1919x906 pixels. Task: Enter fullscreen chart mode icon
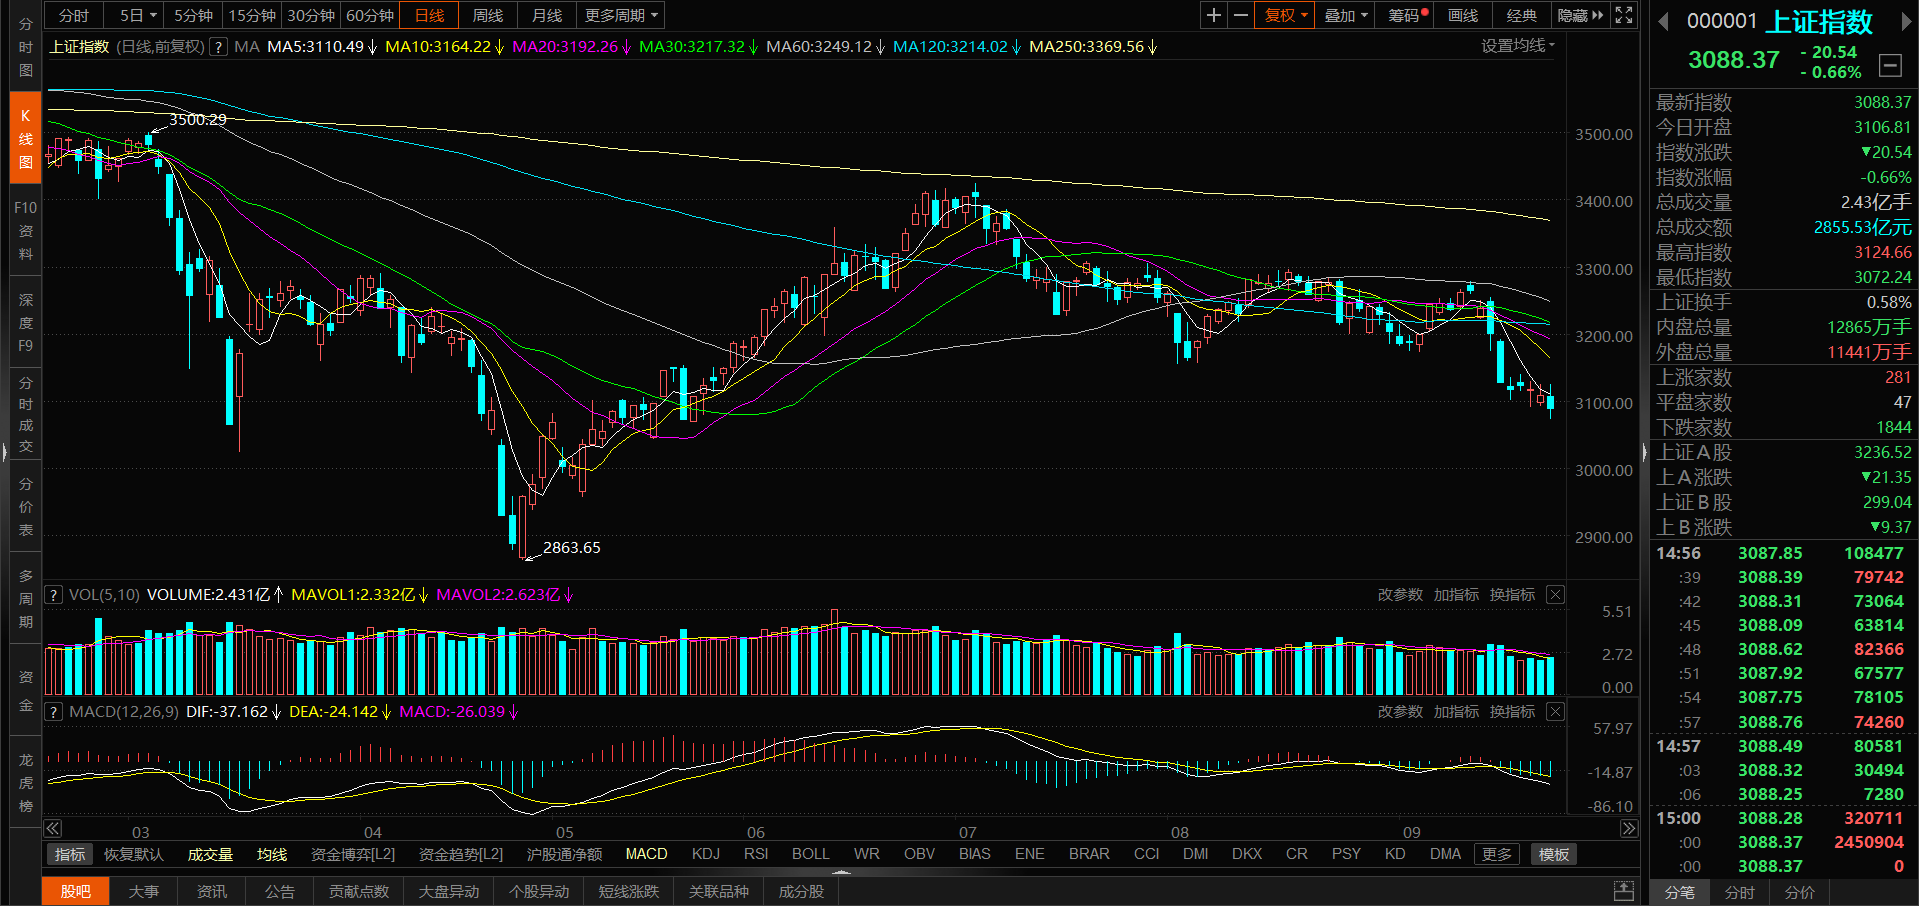[x=1624, y=15]
